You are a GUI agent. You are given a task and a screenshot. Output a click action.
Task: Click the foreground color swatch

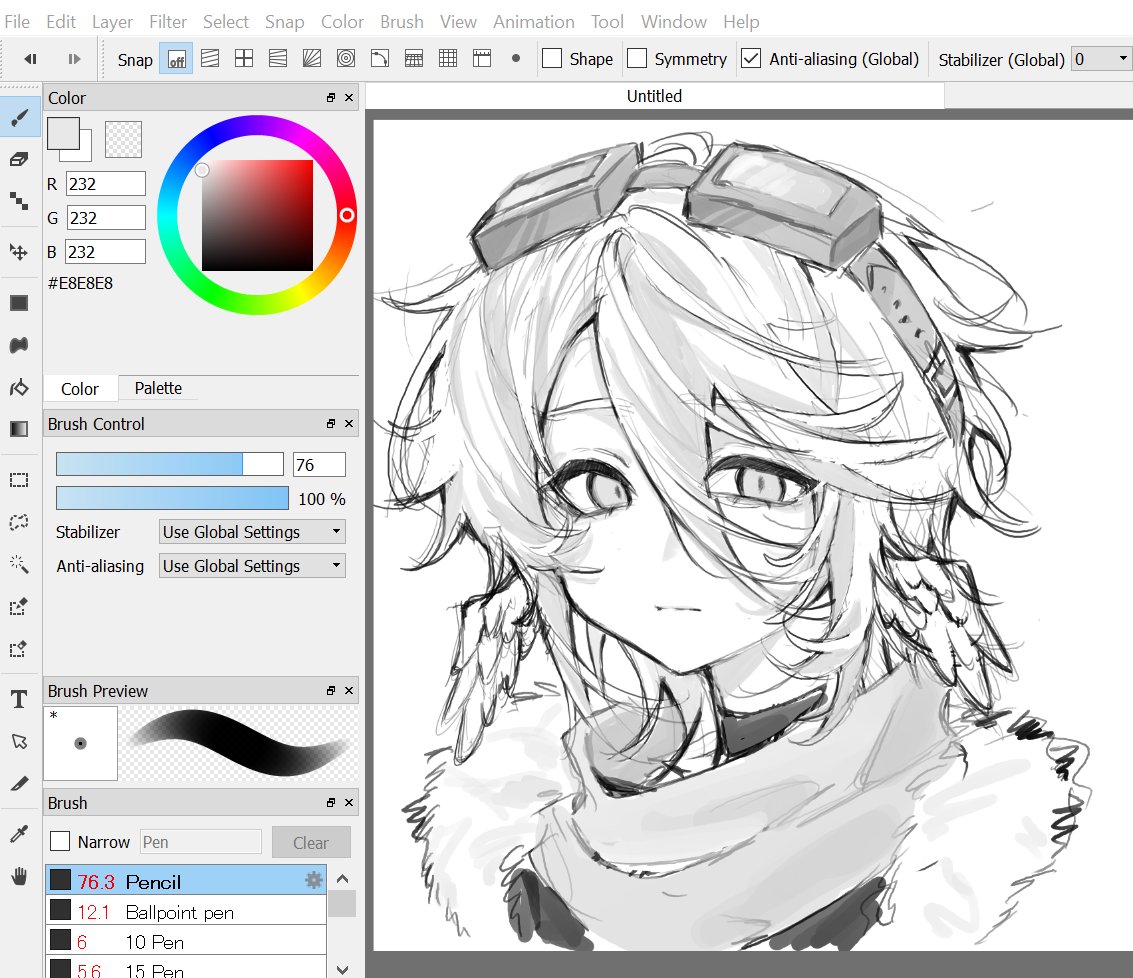(x=63, y=134)
